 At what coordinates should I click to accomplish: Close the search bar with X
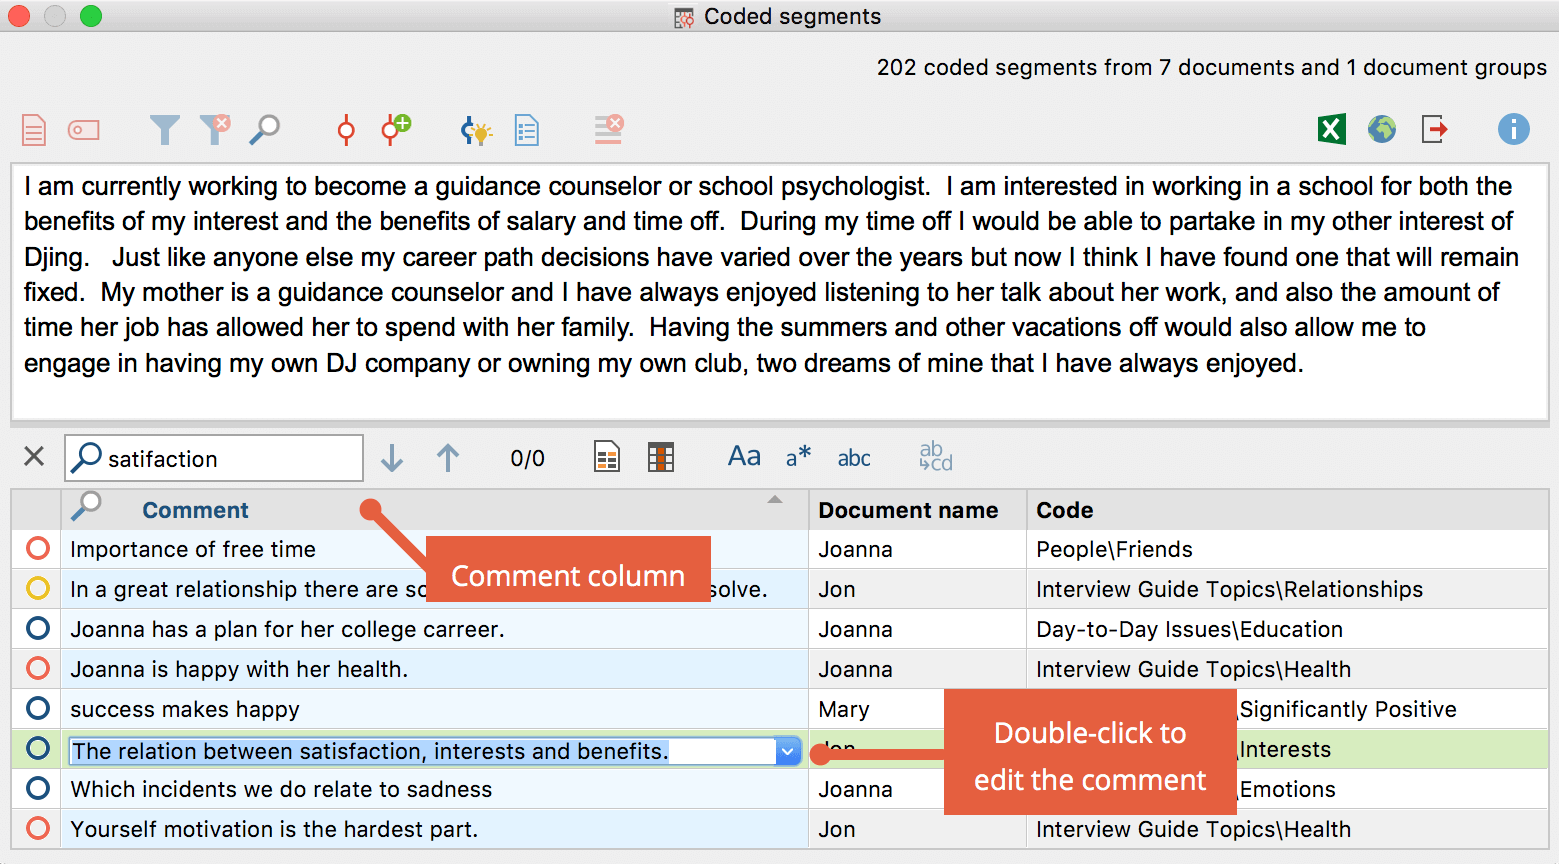[x=34, y=457]
